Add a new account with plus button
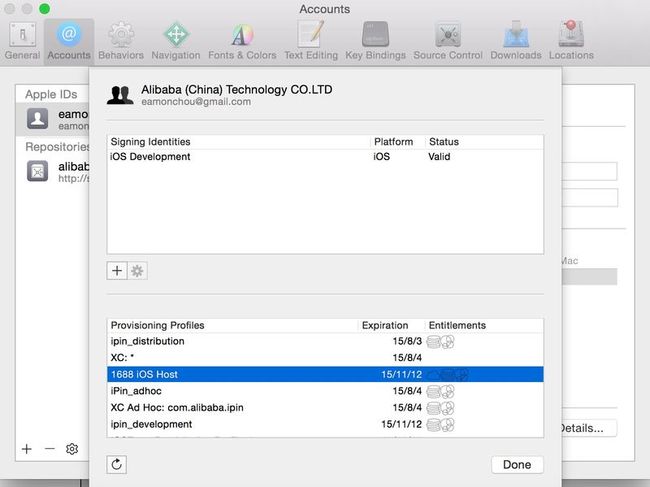Image resolution: width=650 pixels, height=487 pixels. [x=27, y=449]
